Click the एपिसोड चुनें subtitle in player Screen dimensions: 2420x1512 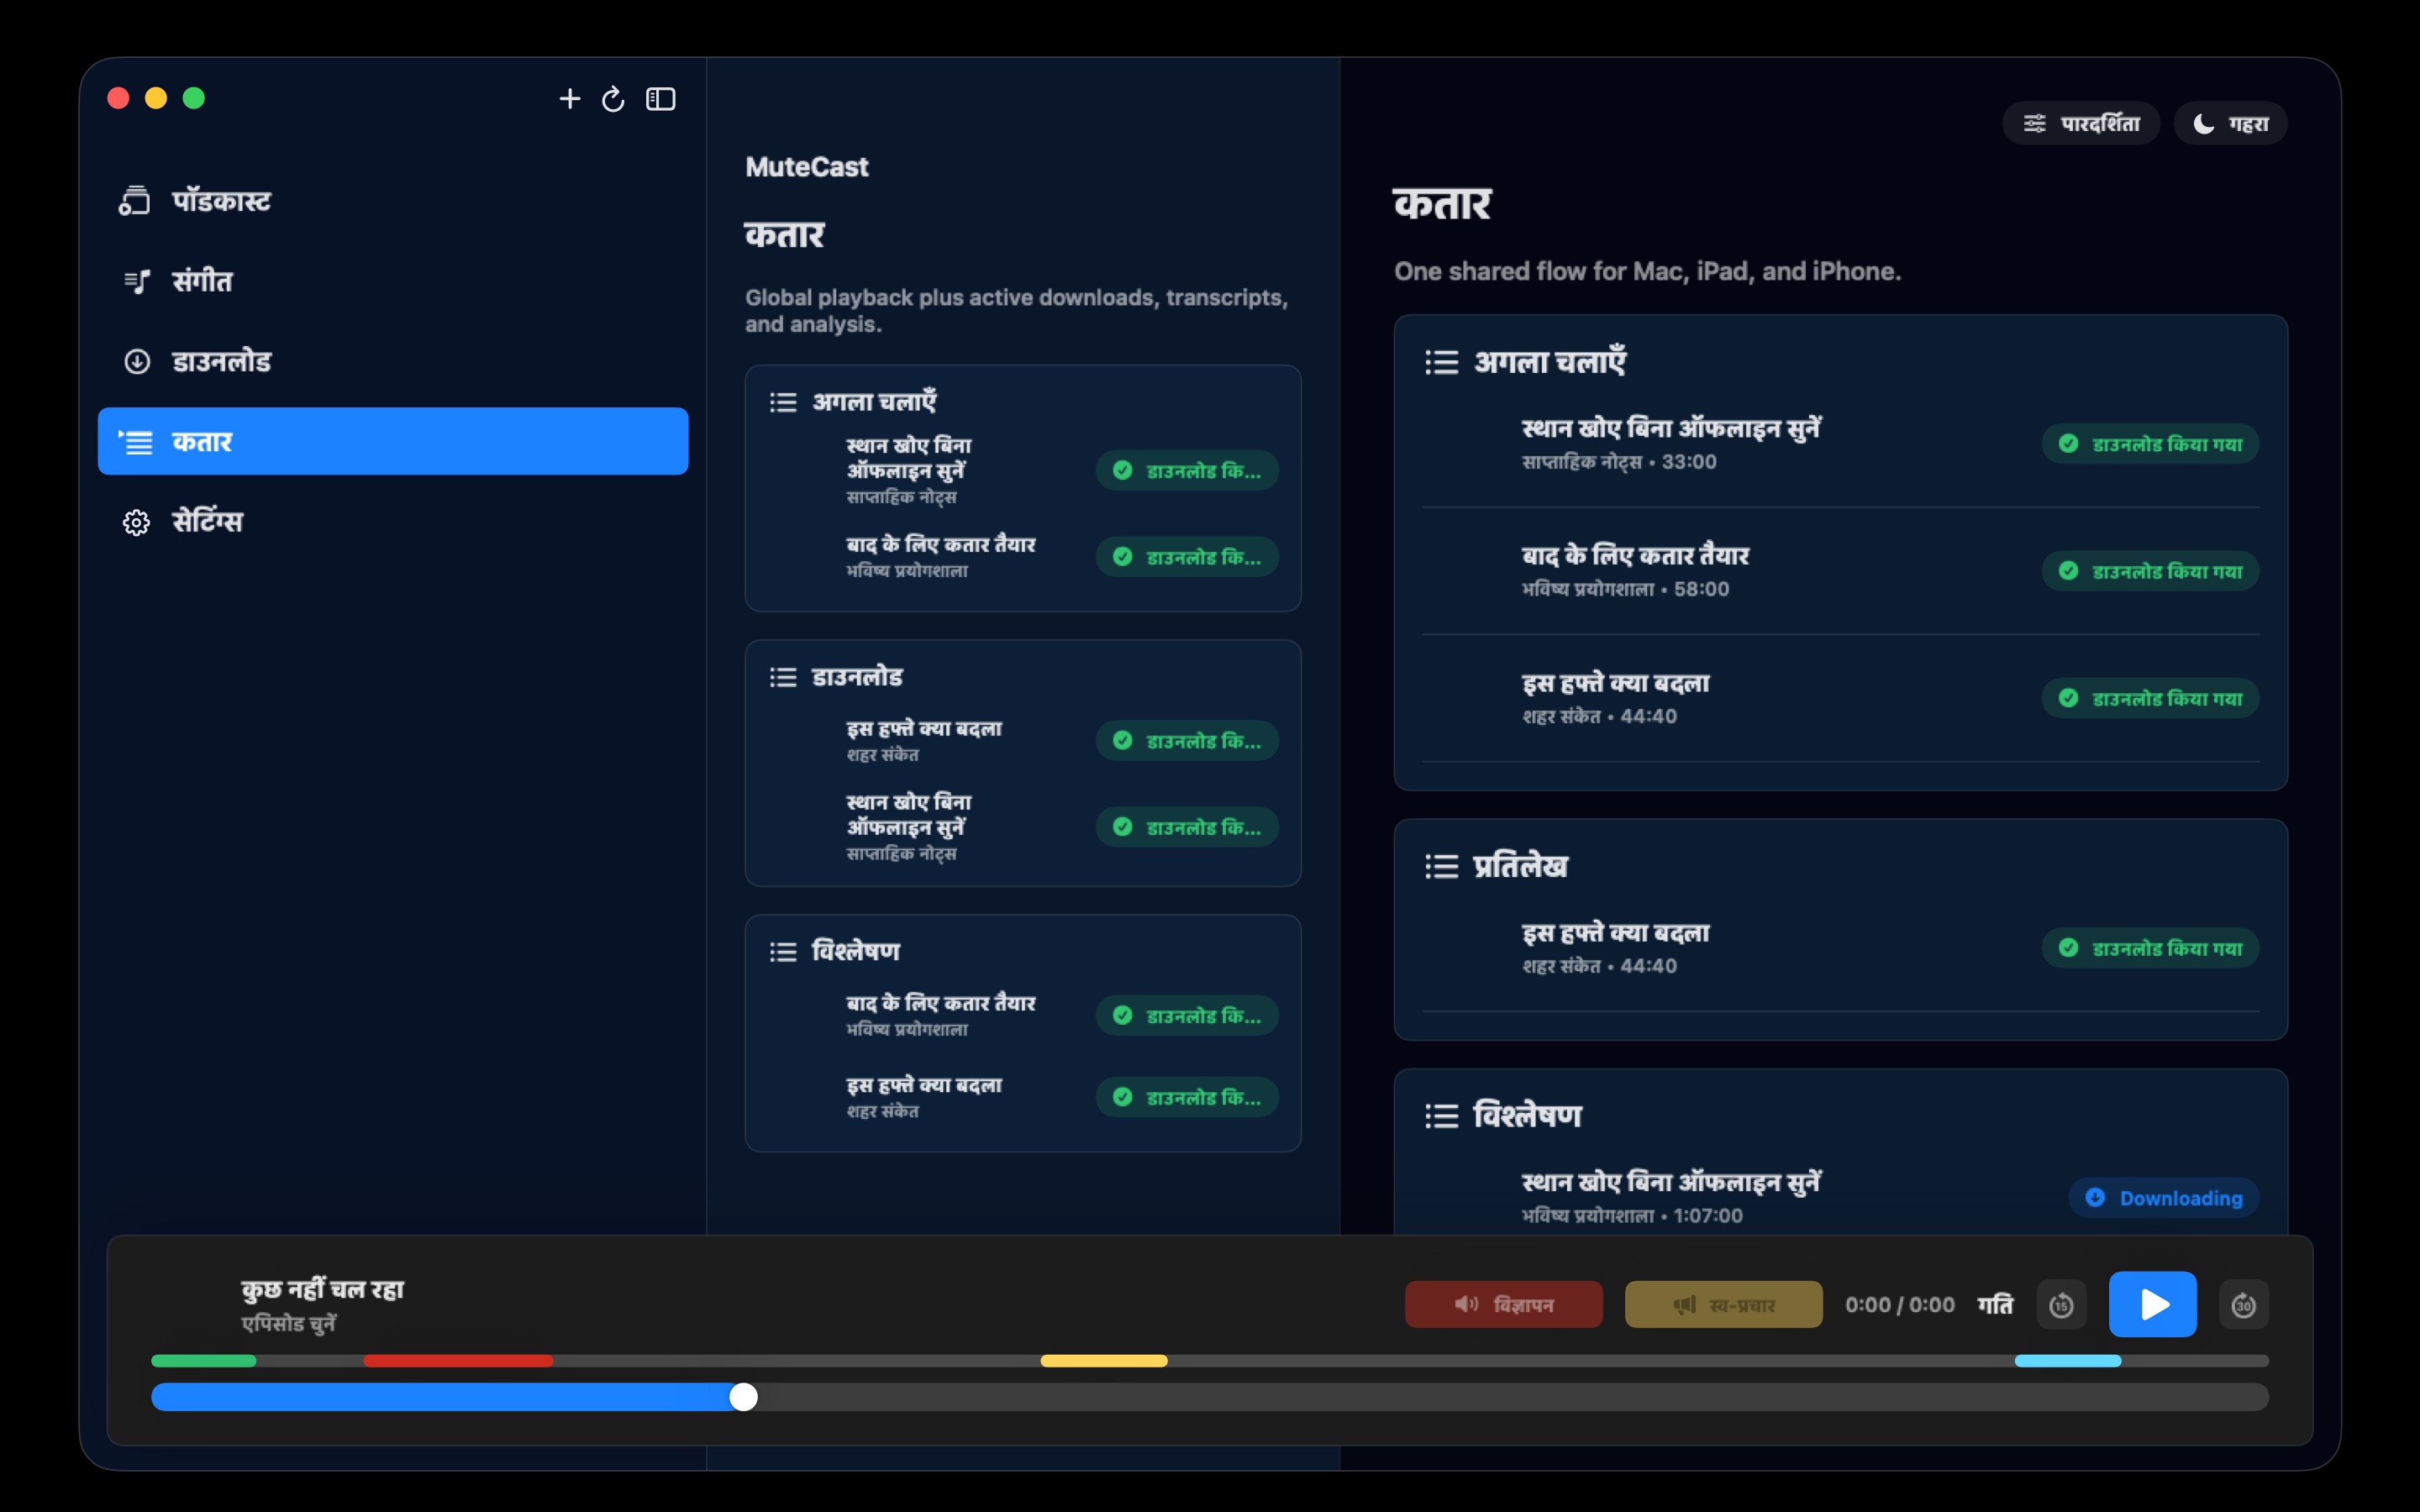pos(289,1323)
